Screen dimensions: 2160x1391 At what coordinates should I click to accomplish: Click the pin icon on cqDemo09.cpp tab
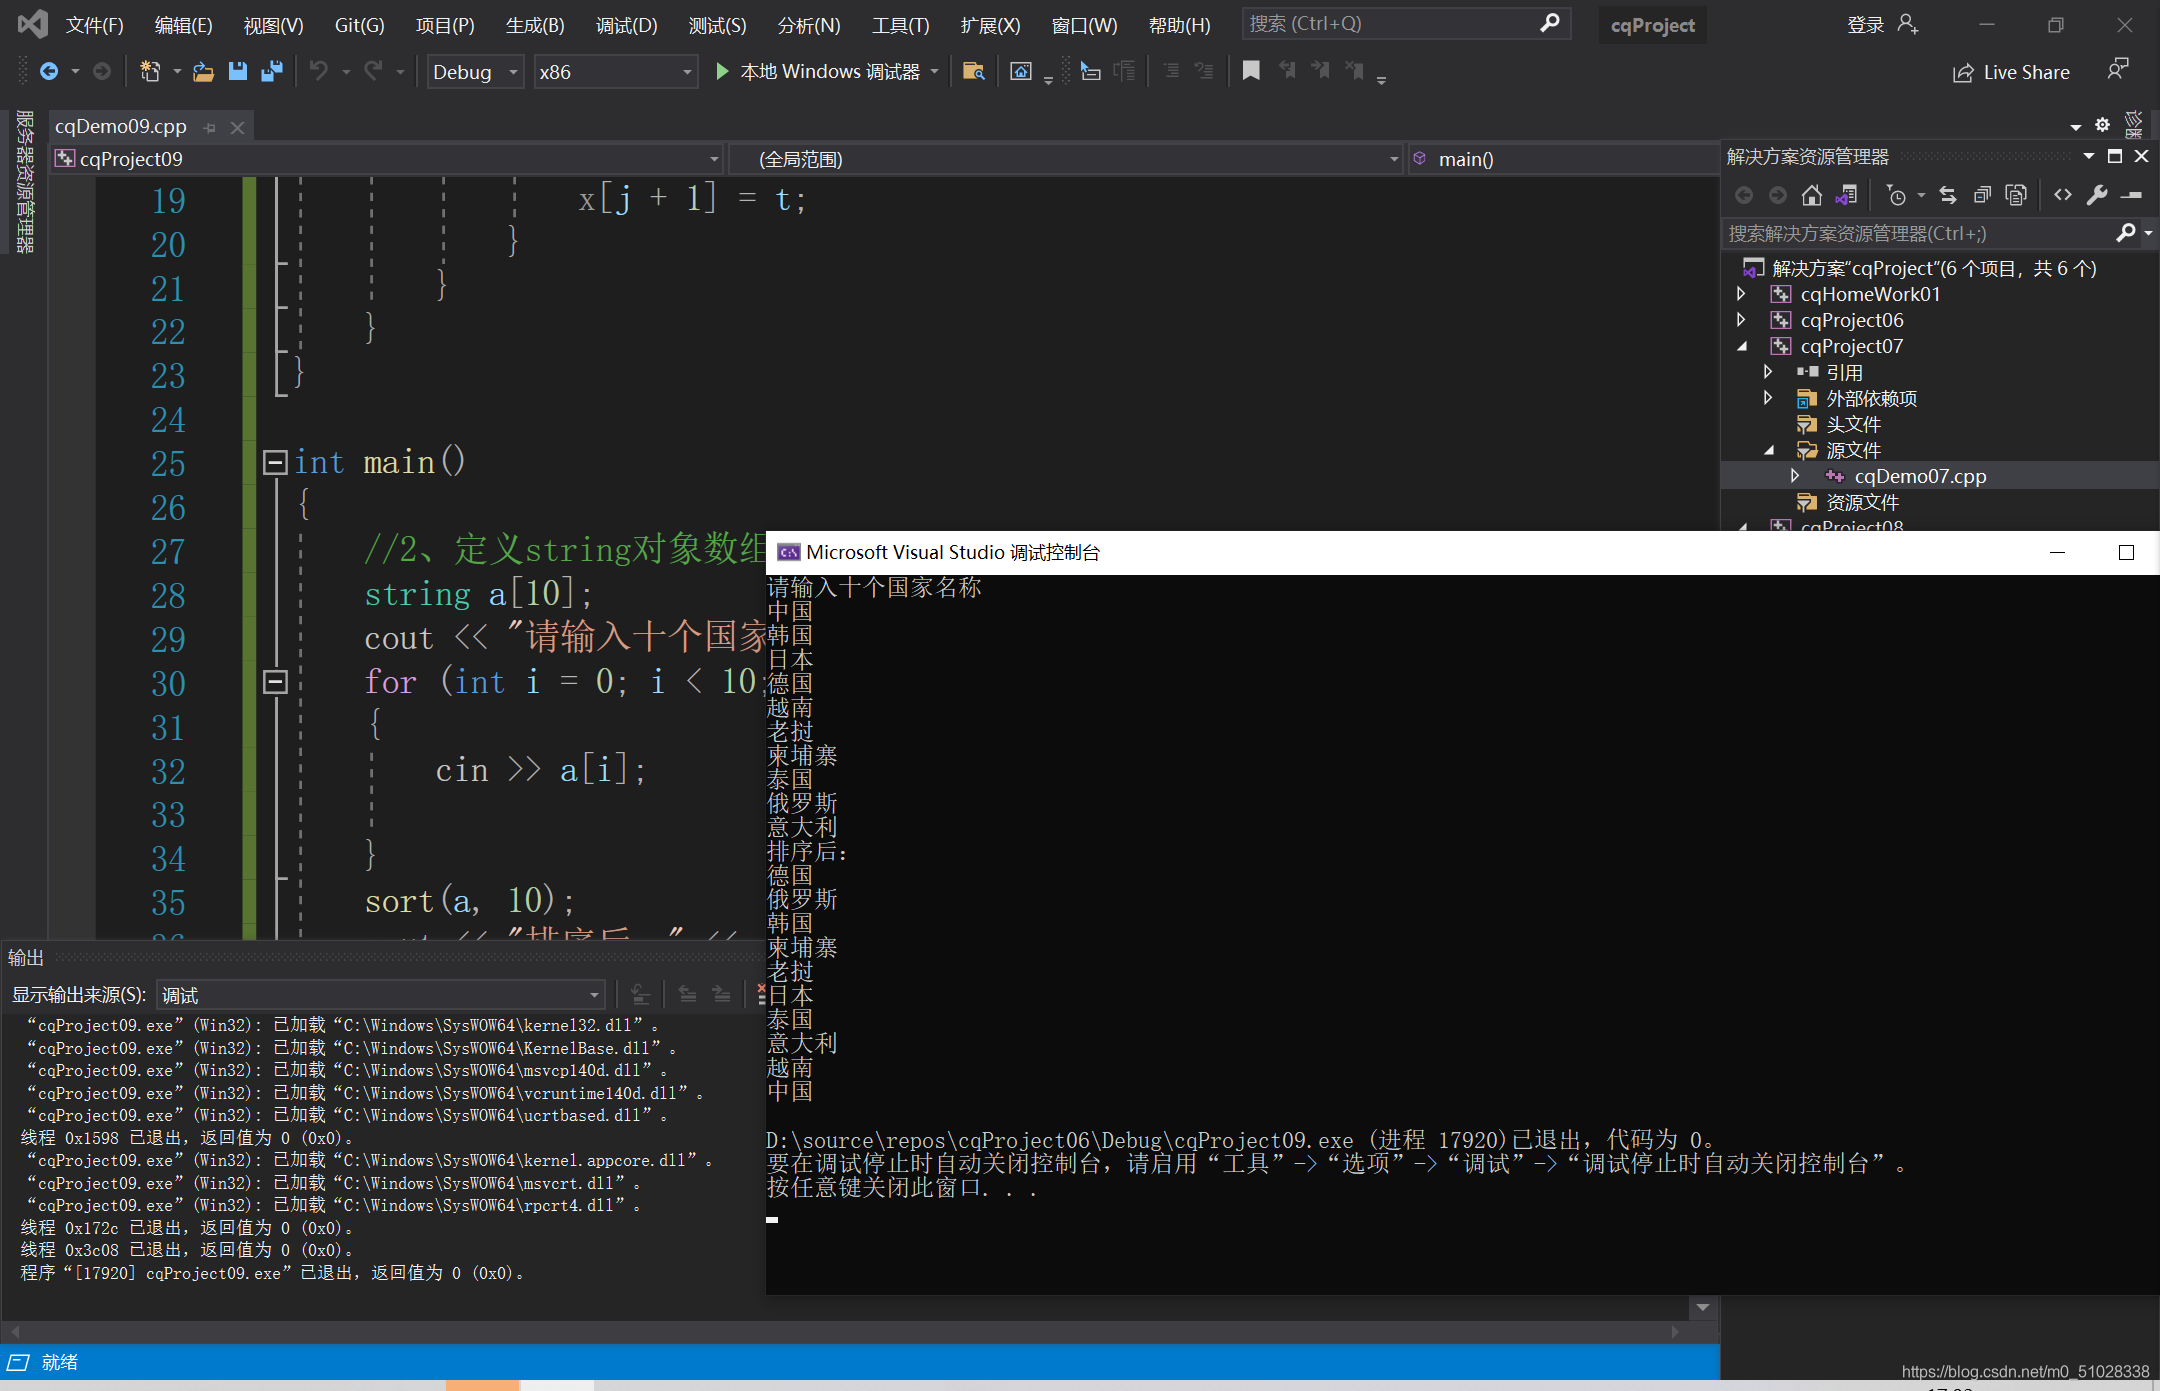(209, 127)
